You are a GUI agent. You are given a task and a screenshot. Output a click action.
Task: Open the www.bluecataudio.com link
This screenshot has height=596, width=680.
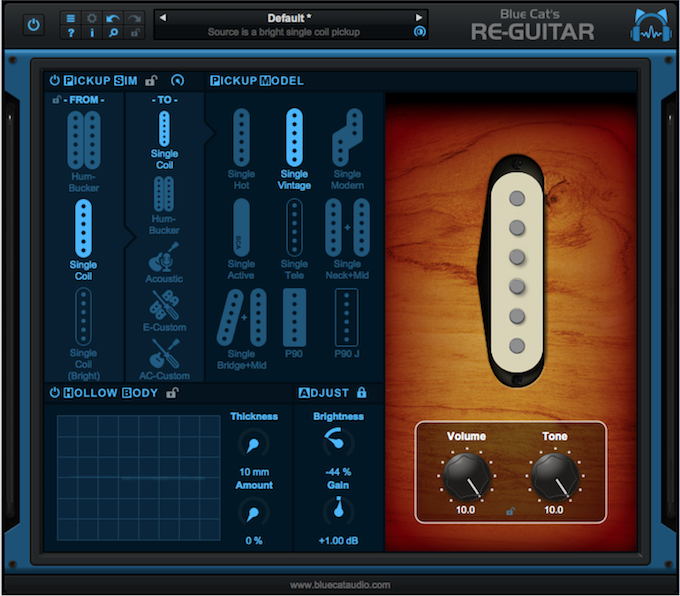340,585
